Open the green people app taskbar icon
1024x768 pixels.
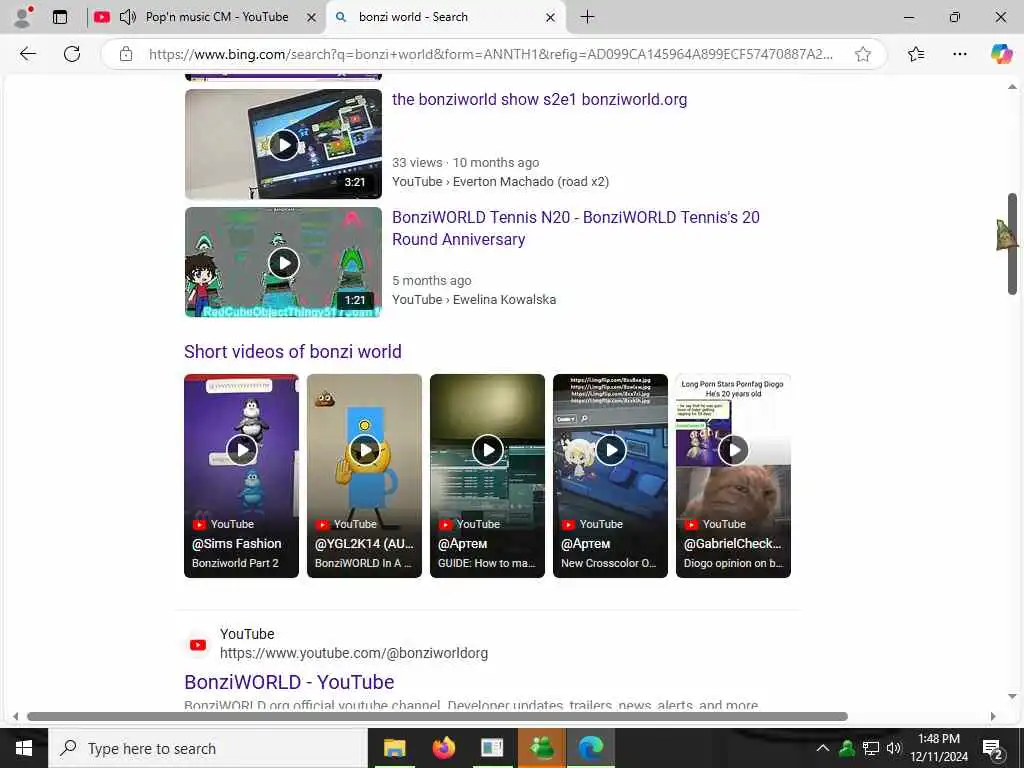541,748
